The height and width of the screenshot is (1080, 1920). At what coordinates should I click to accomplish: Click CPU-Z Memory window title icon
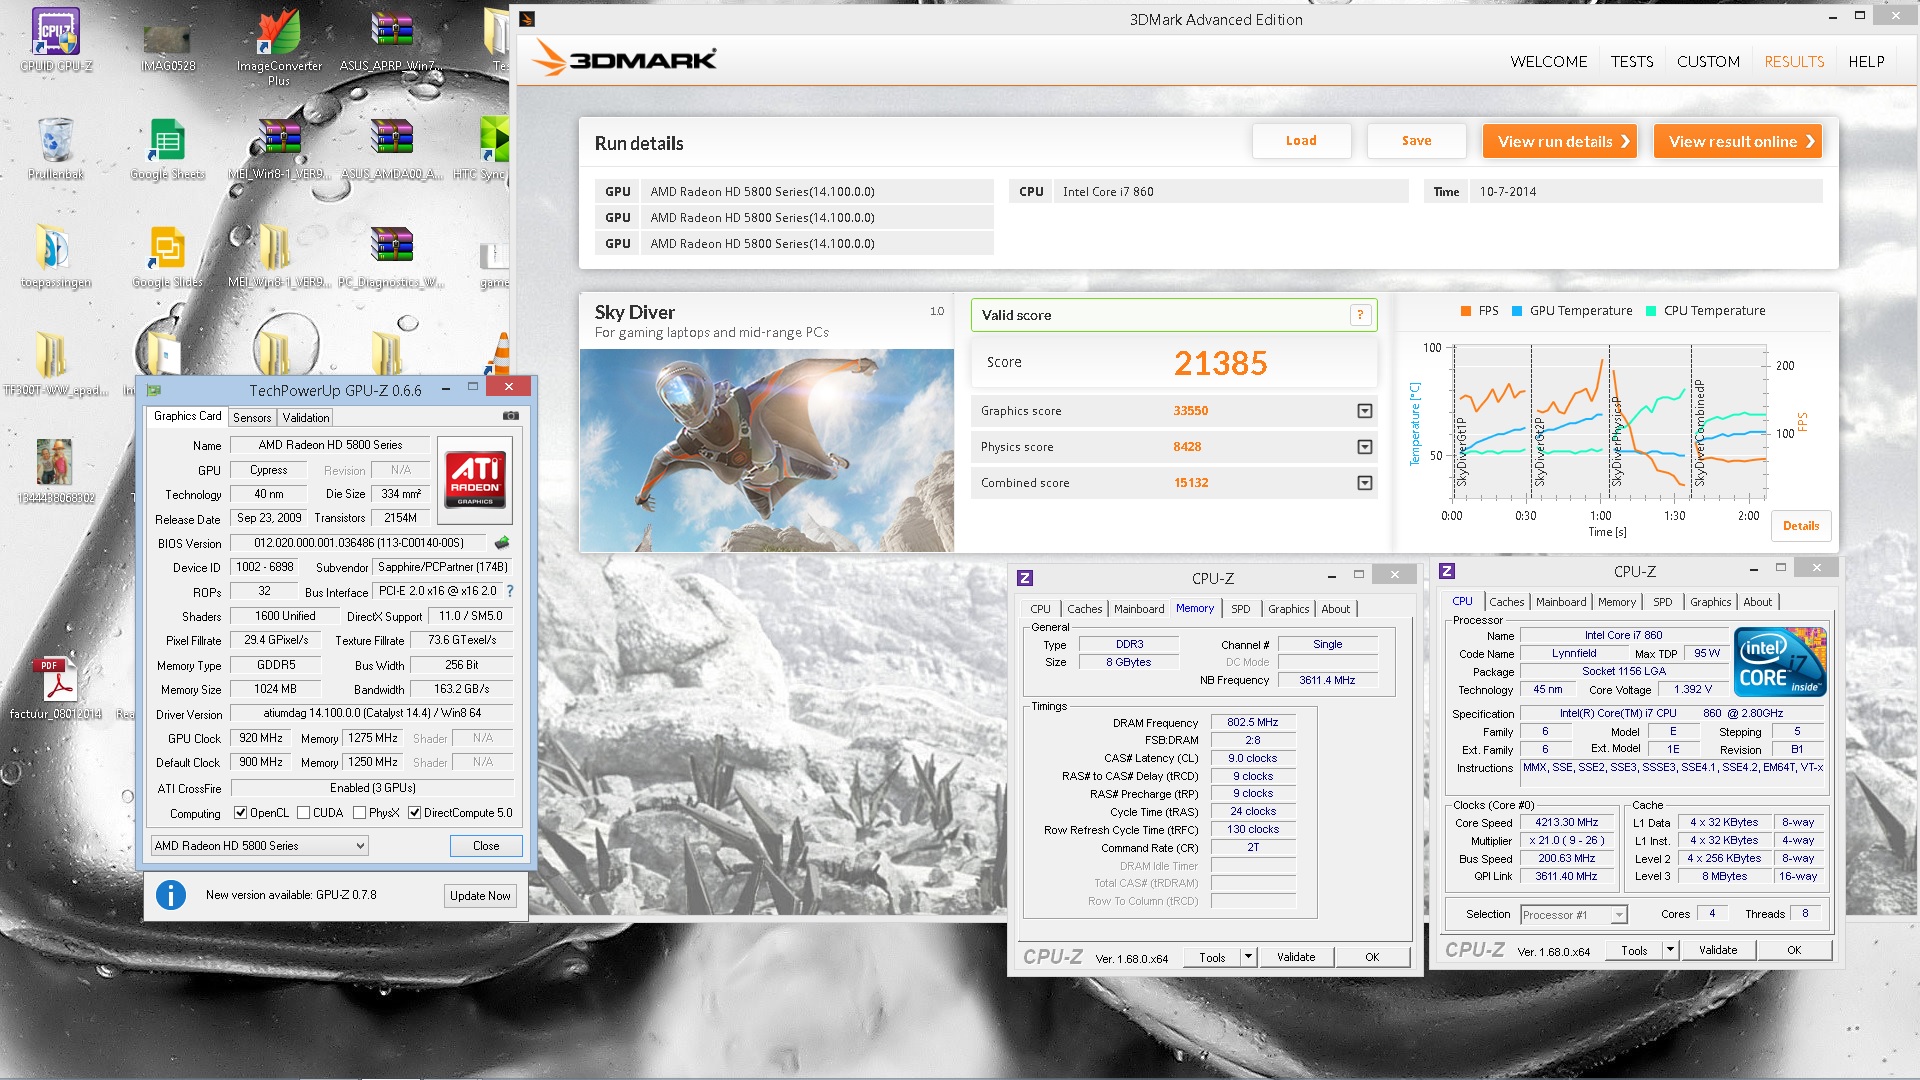[1025, 578]
